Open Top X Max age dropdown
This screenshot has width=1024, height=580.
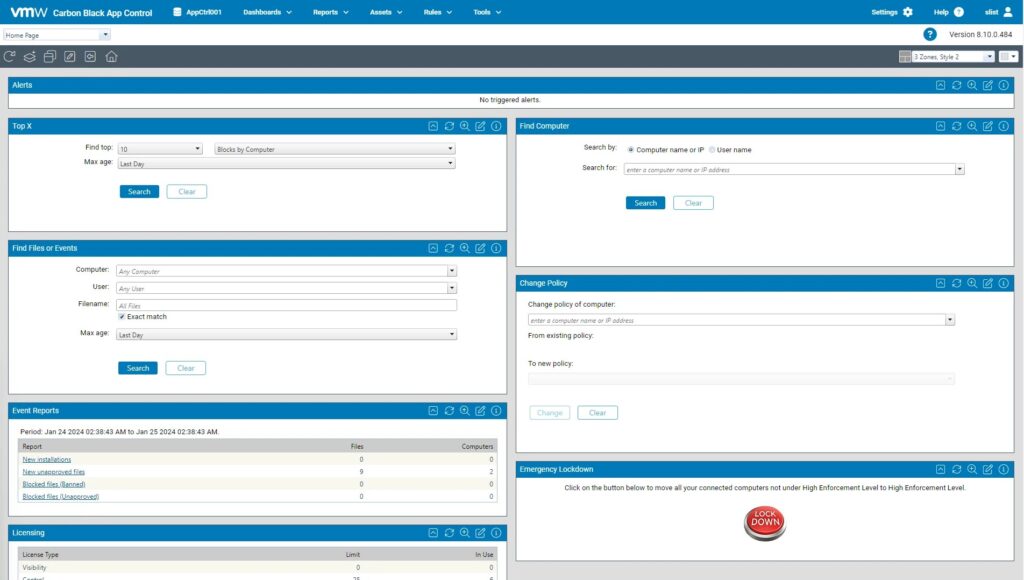click(x=286, y=163)
